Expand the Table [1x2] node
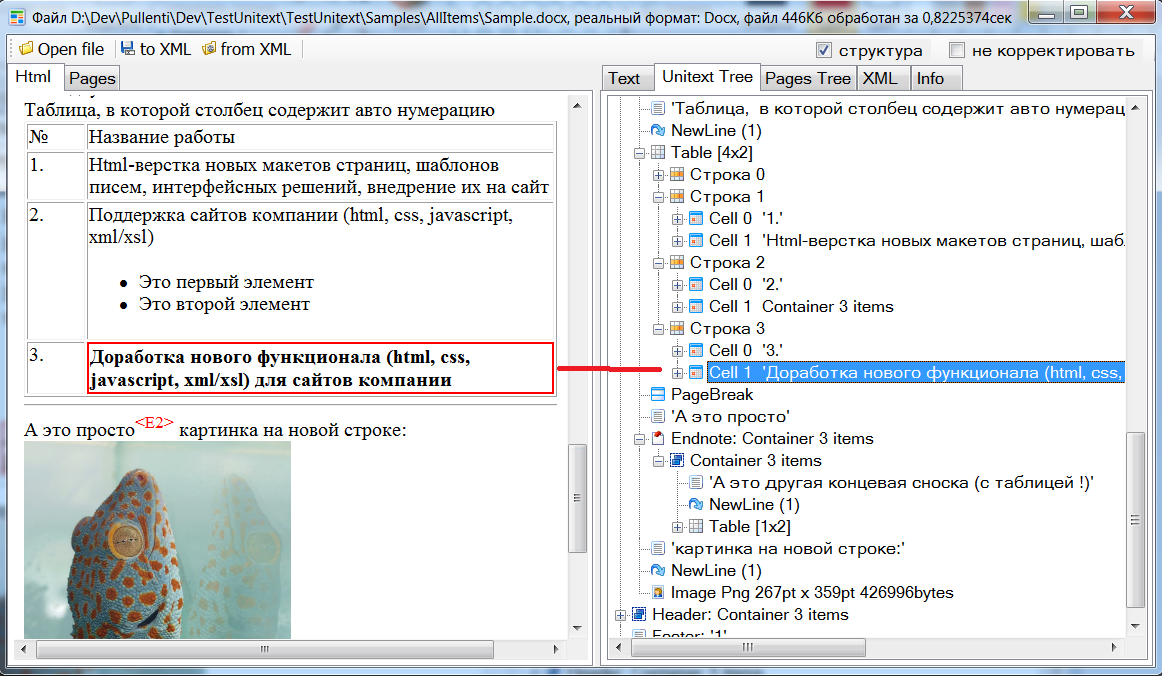 pyautogui.click(x=678, y=527)
